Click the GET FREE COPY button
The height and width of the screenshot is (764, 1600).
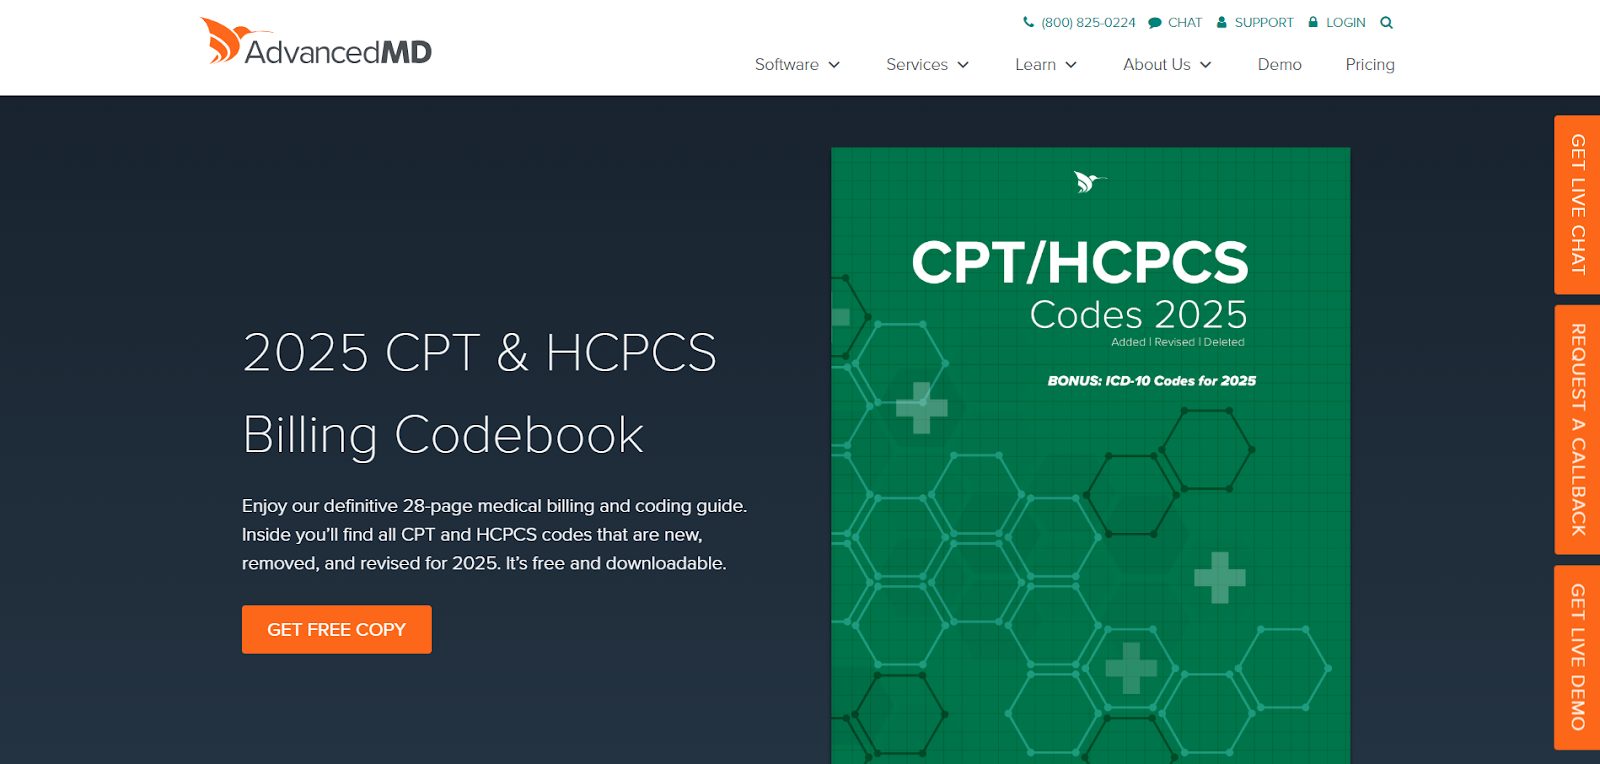[337, 629]
